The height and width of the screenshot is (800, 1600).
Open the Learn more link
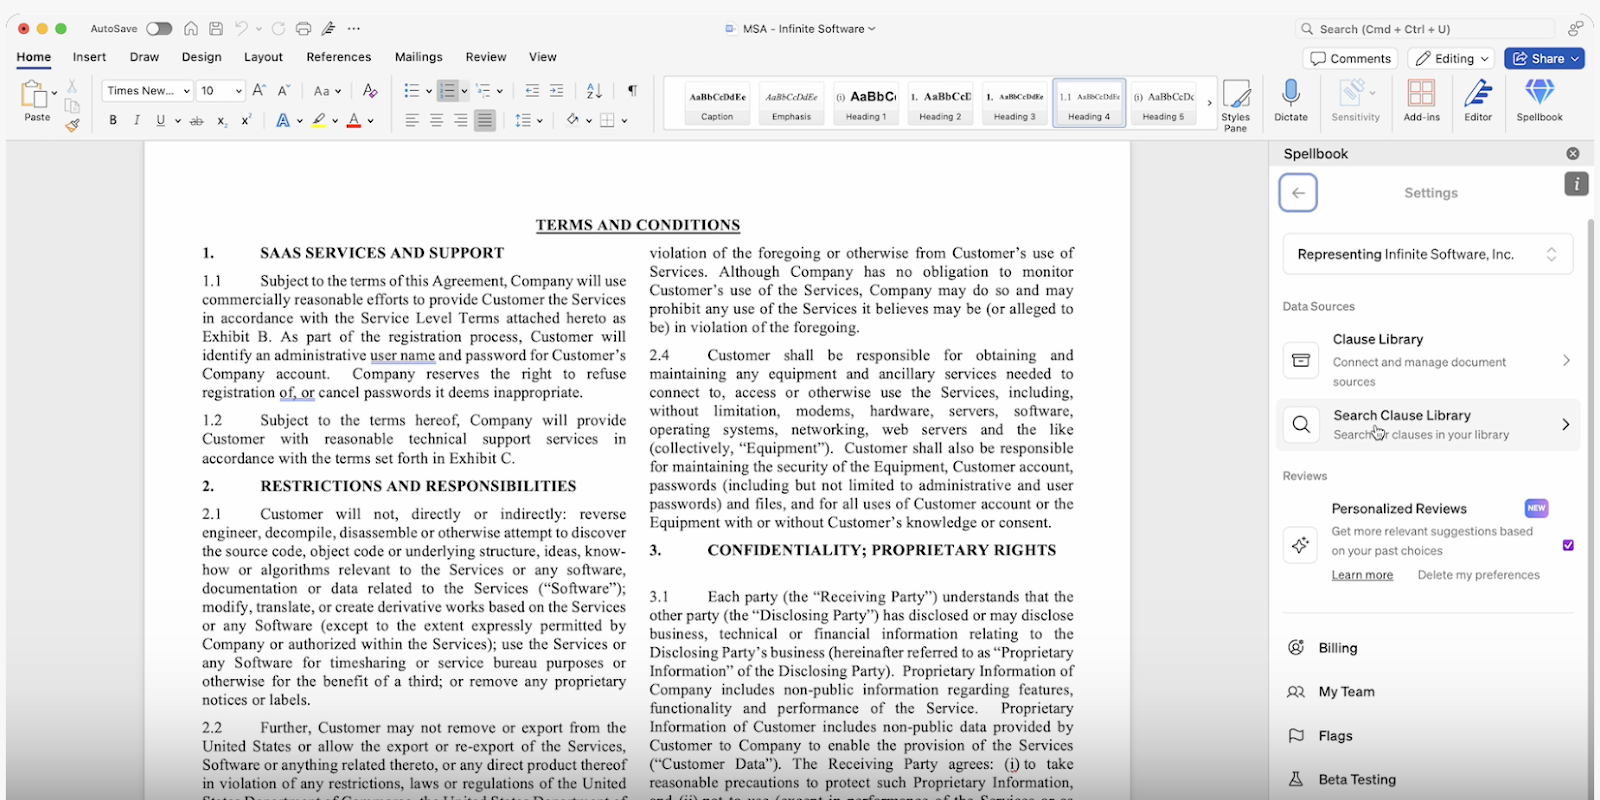1362,575
